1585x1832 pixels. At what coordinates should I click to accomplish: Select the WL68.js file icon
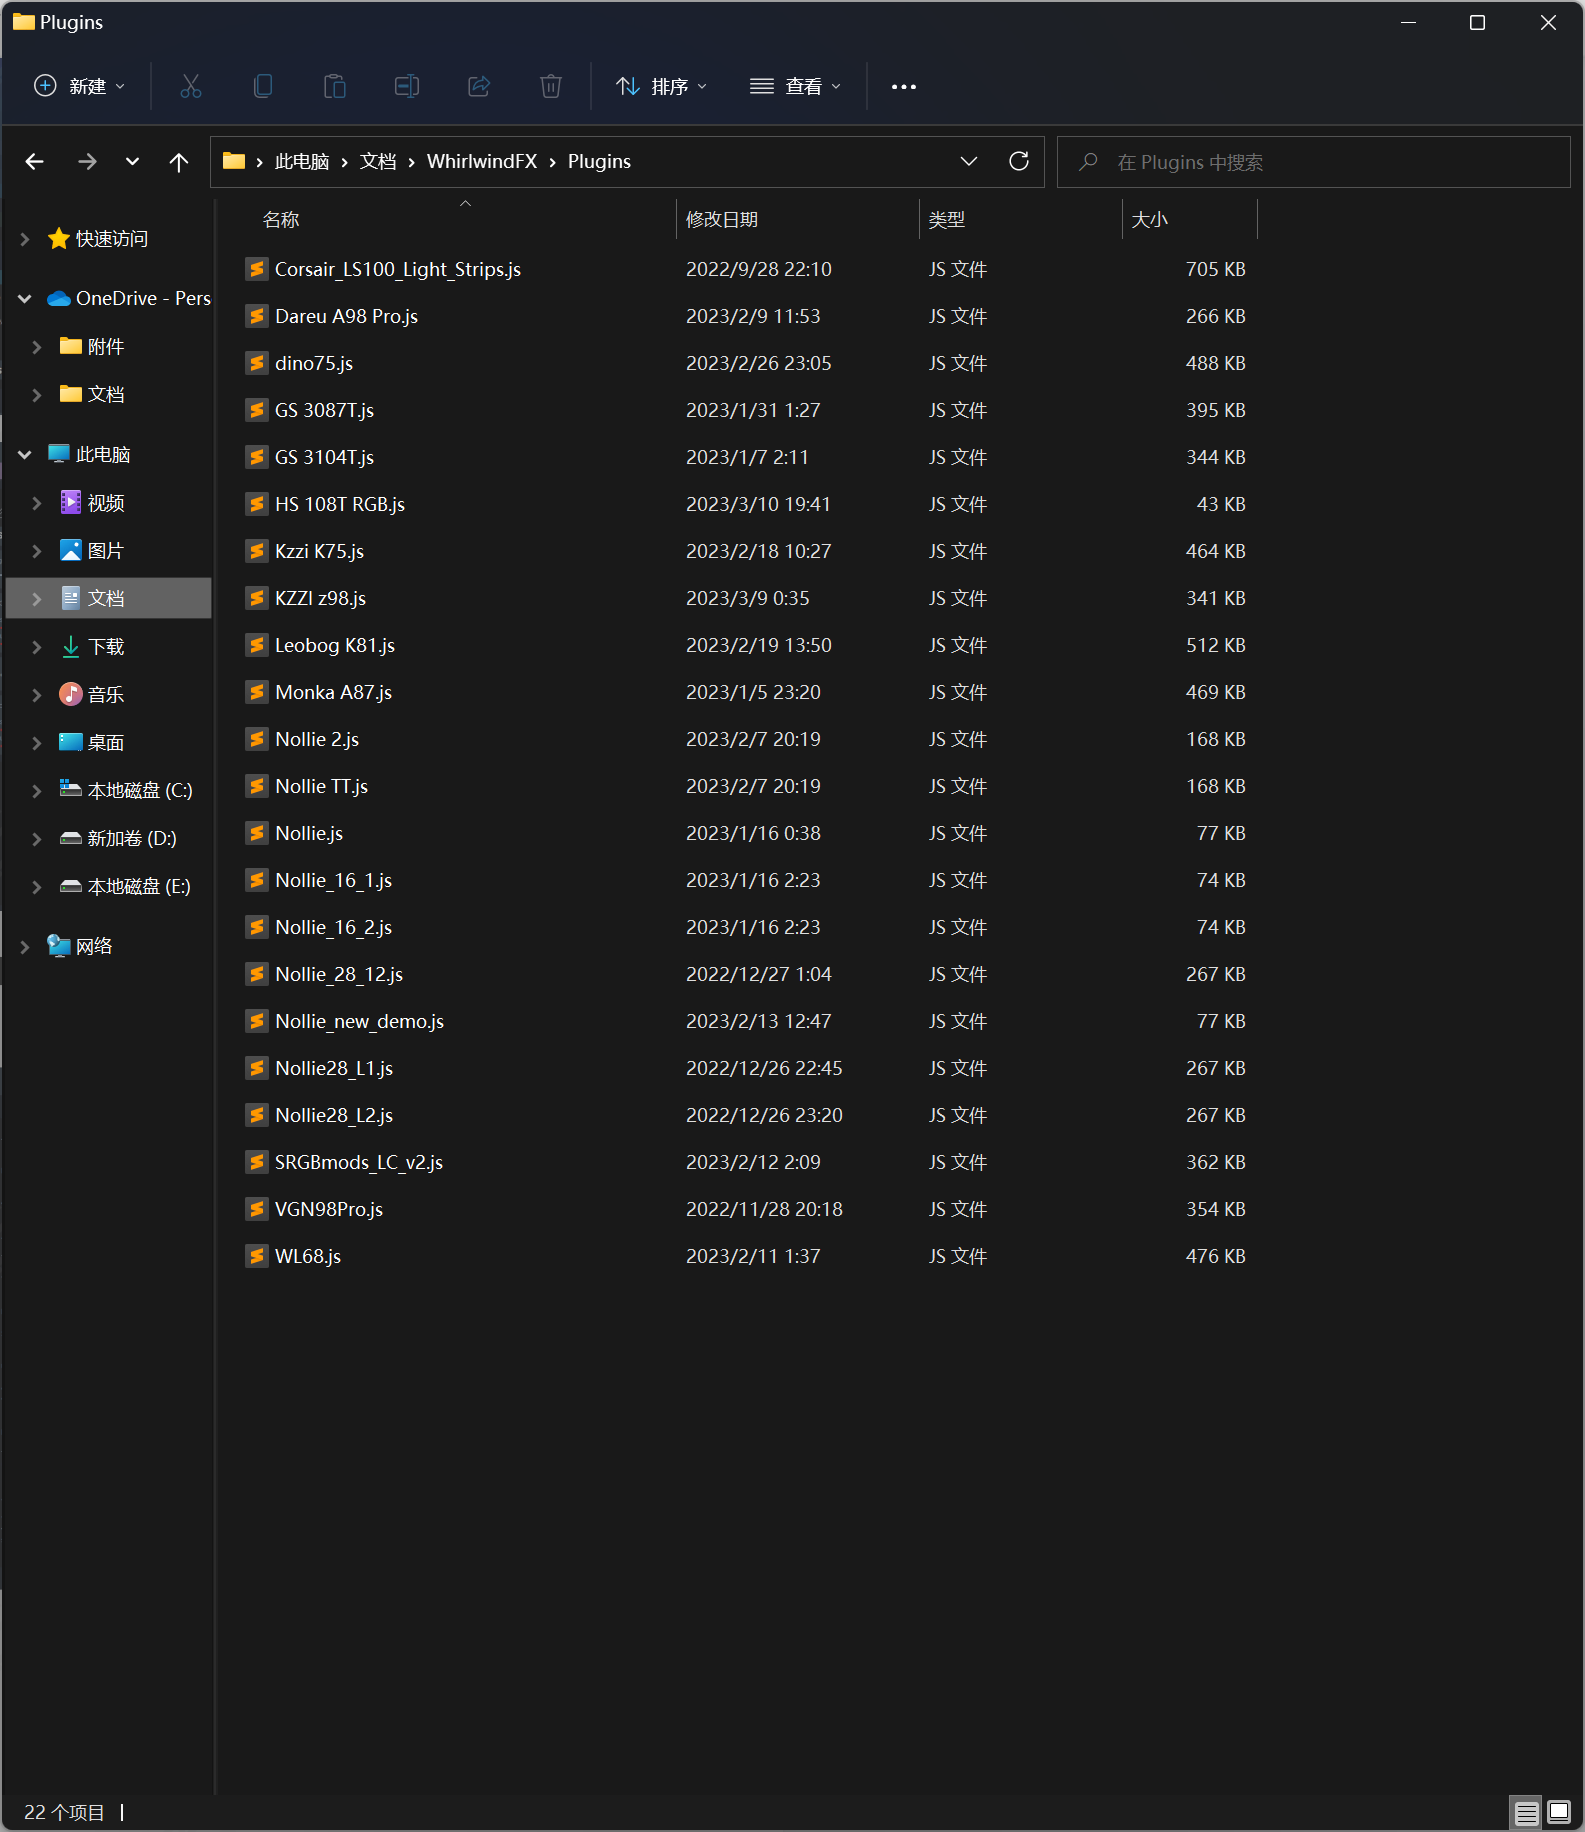(x=257, y=1256)
